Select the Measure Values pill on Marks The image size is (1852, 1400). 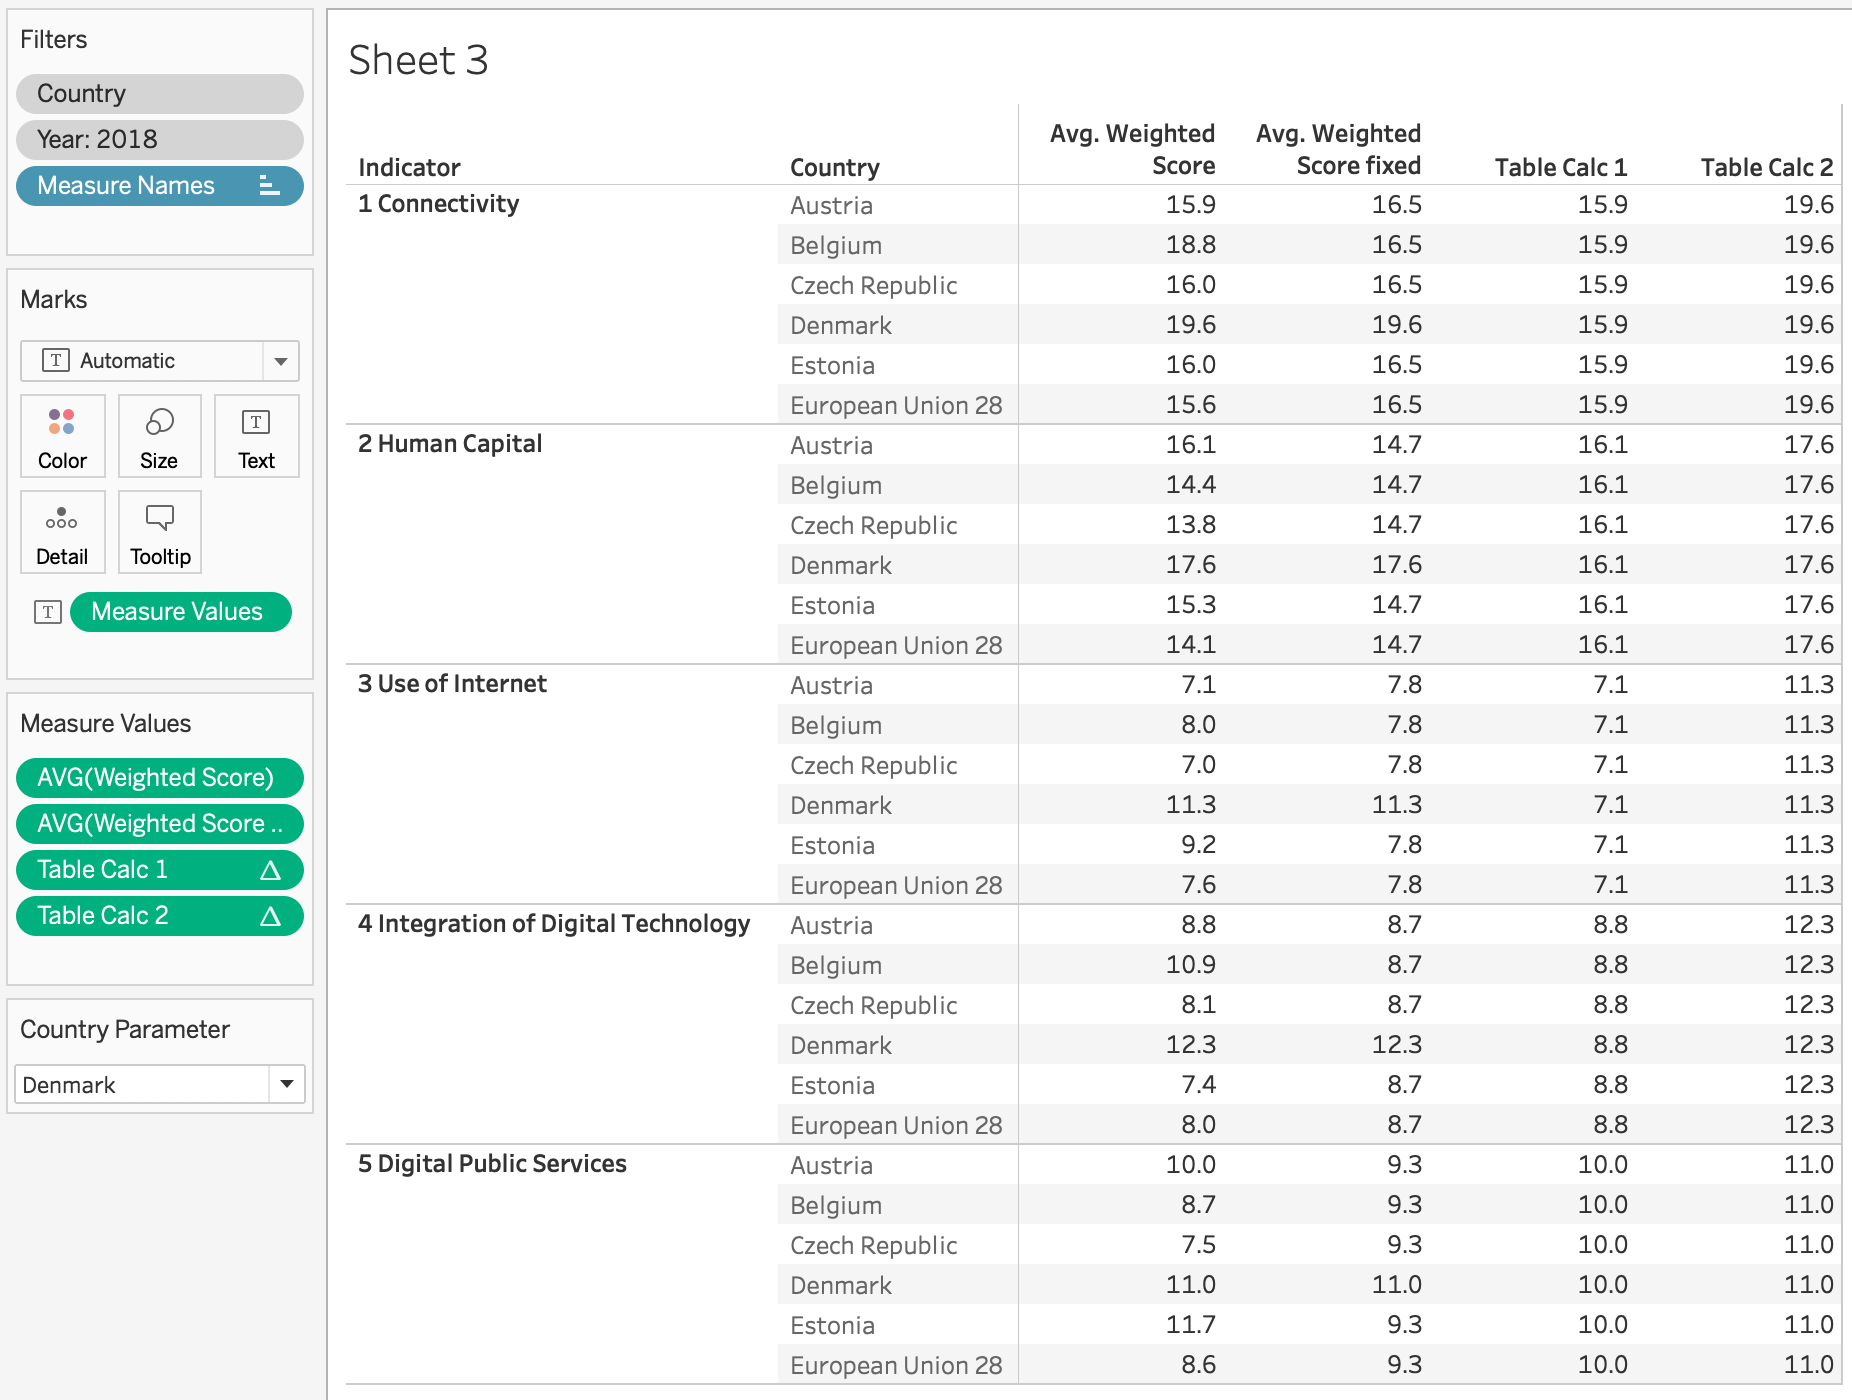[181, 612]
